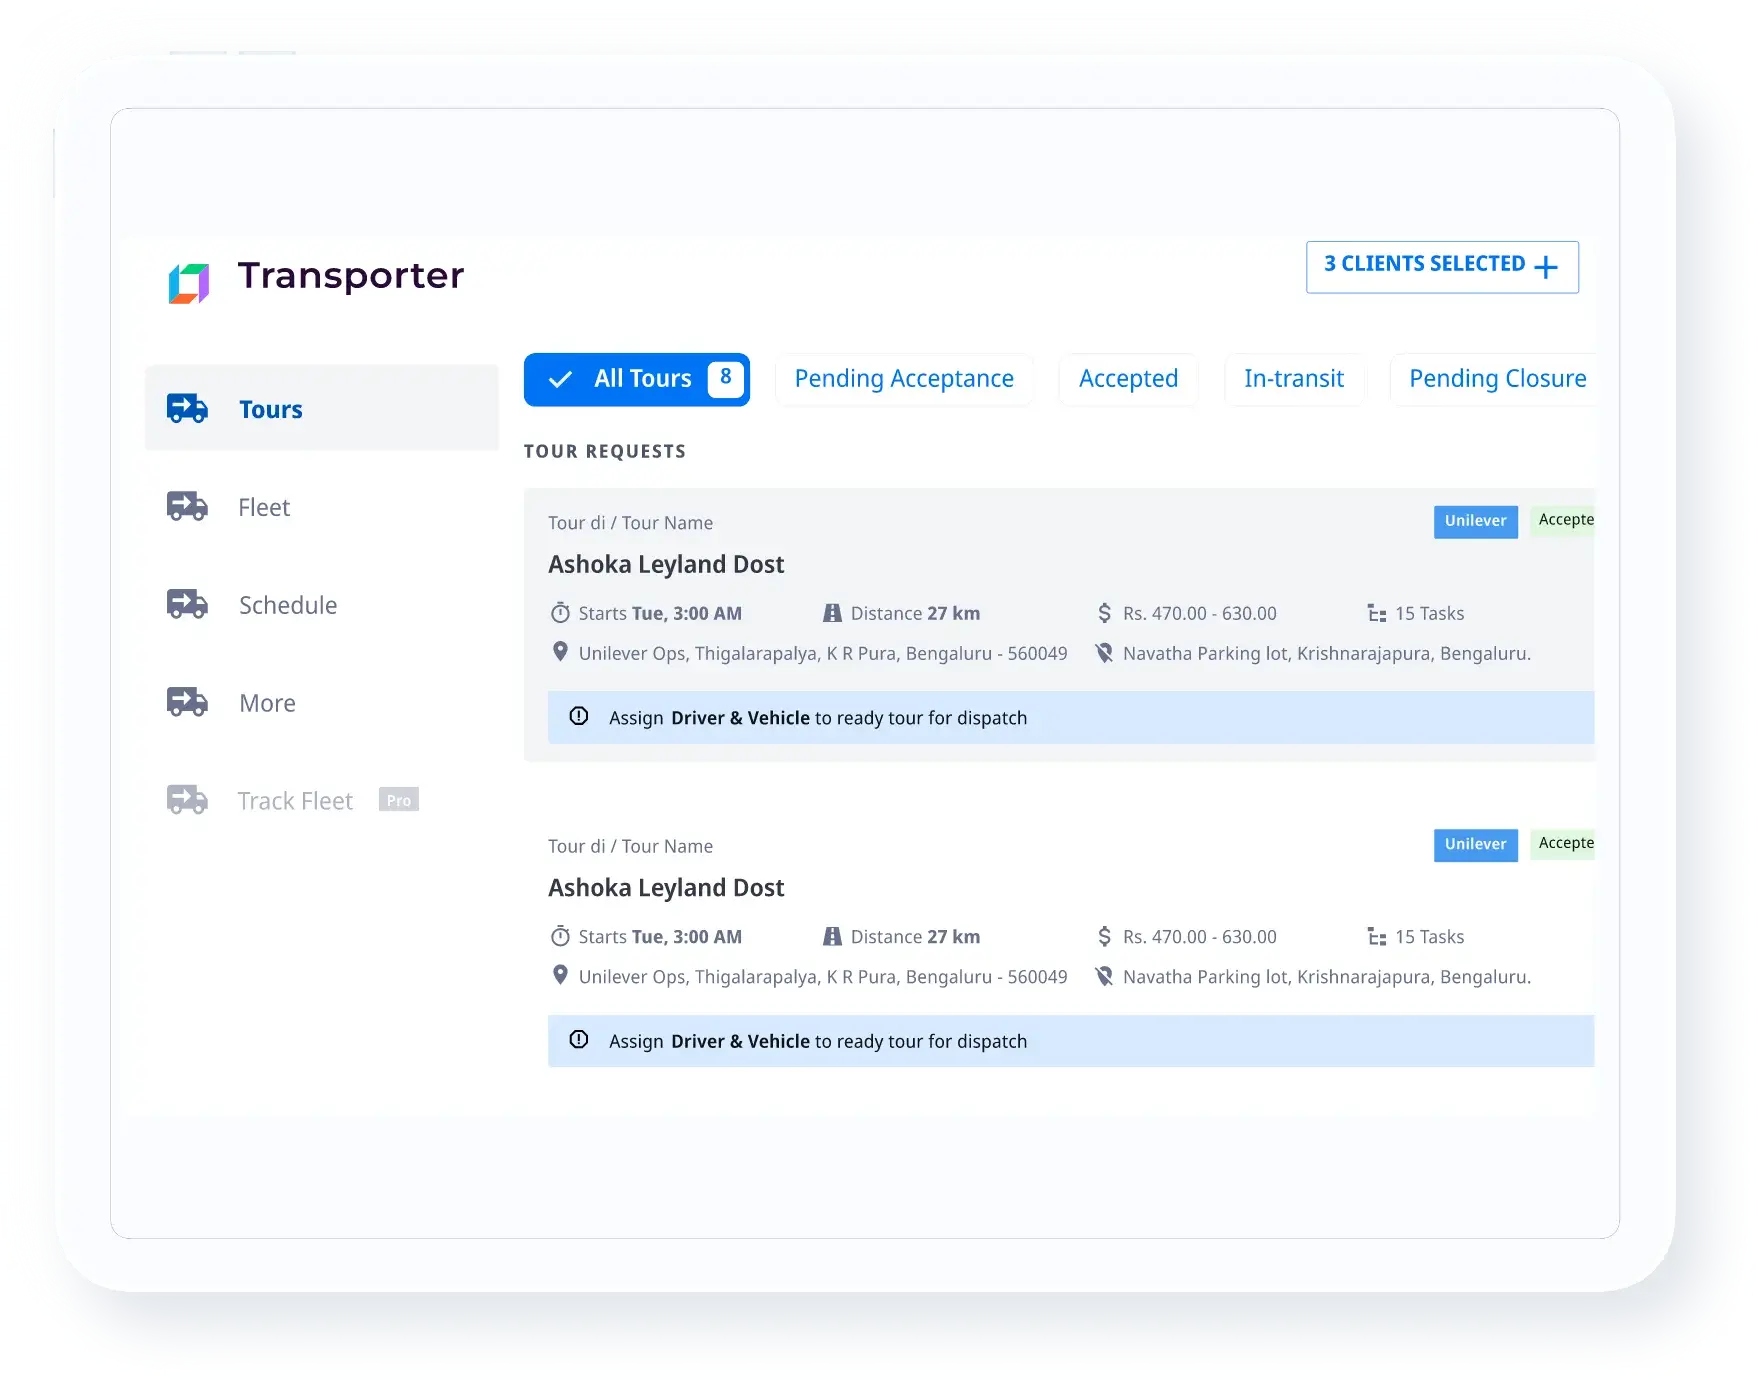Expand the 3 Clients Selected picker
This screenshot has height=1380, width=1758.
click(x=1441, y=267)
